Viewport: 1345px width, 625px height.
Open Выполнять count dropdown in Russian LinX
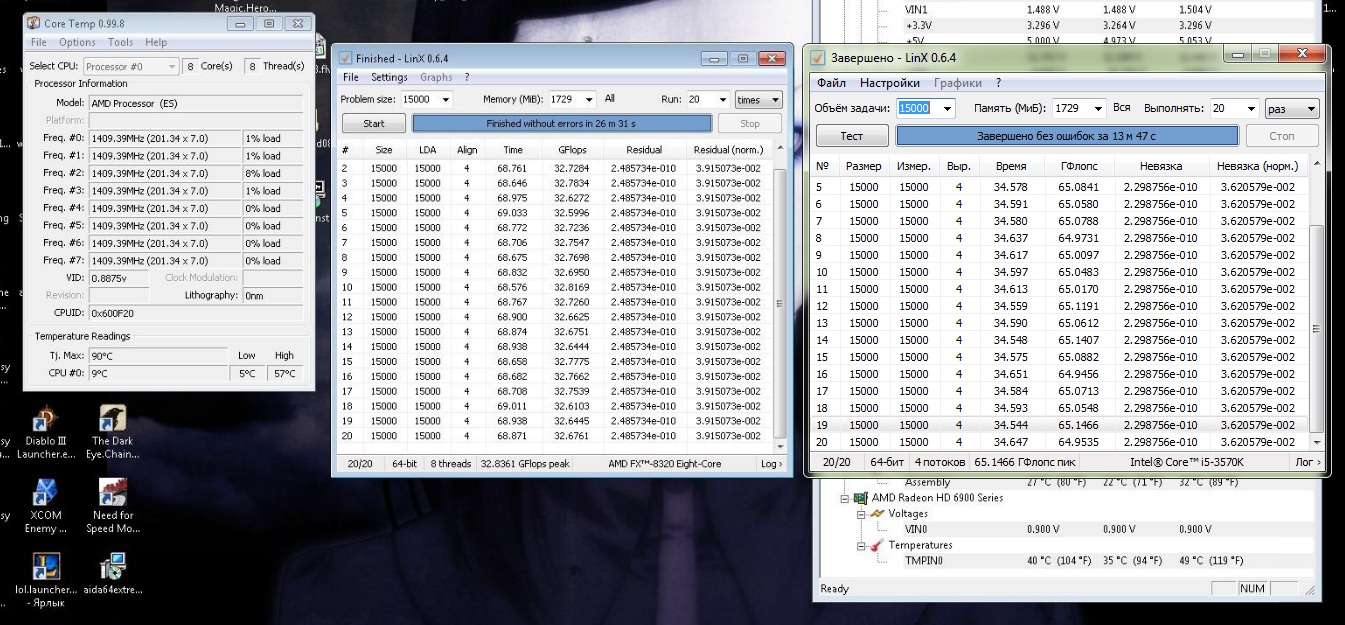click(x=1250, y=108)
